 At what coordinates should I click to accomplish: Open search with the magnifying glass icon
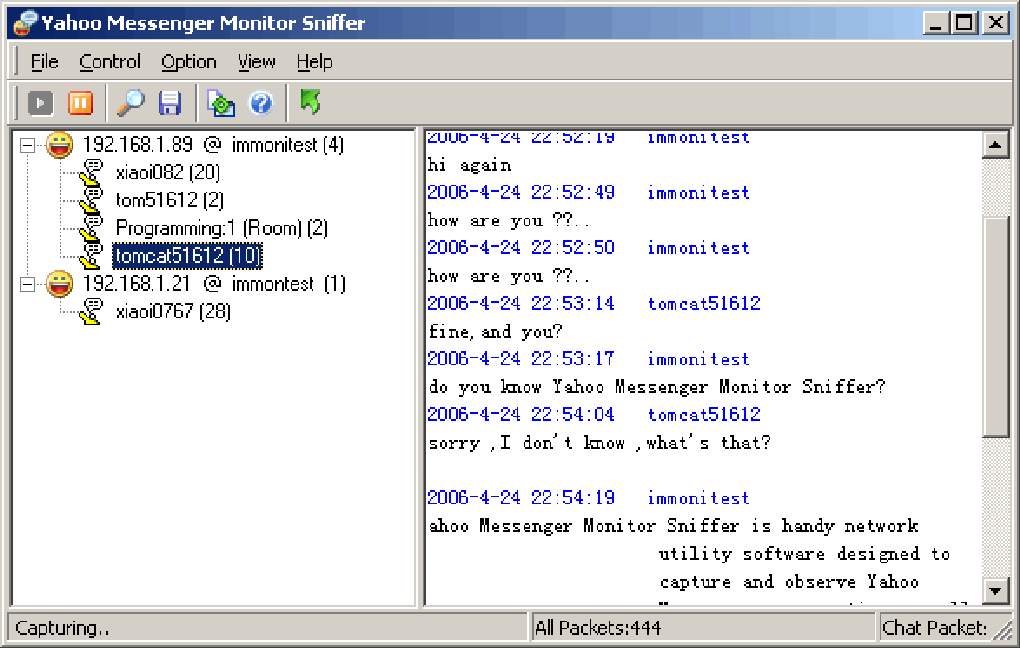pyautogui.click(x=130, y=103)
